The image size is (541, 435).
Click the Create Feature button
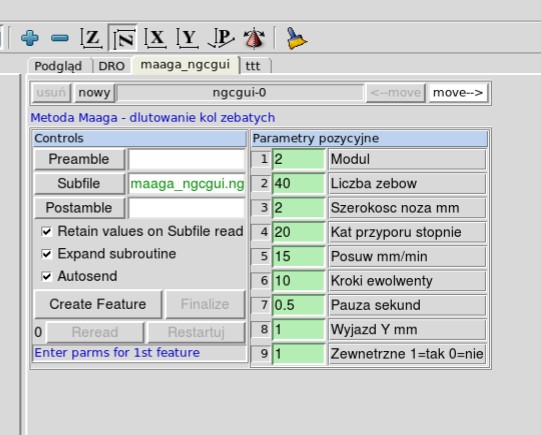98,304
